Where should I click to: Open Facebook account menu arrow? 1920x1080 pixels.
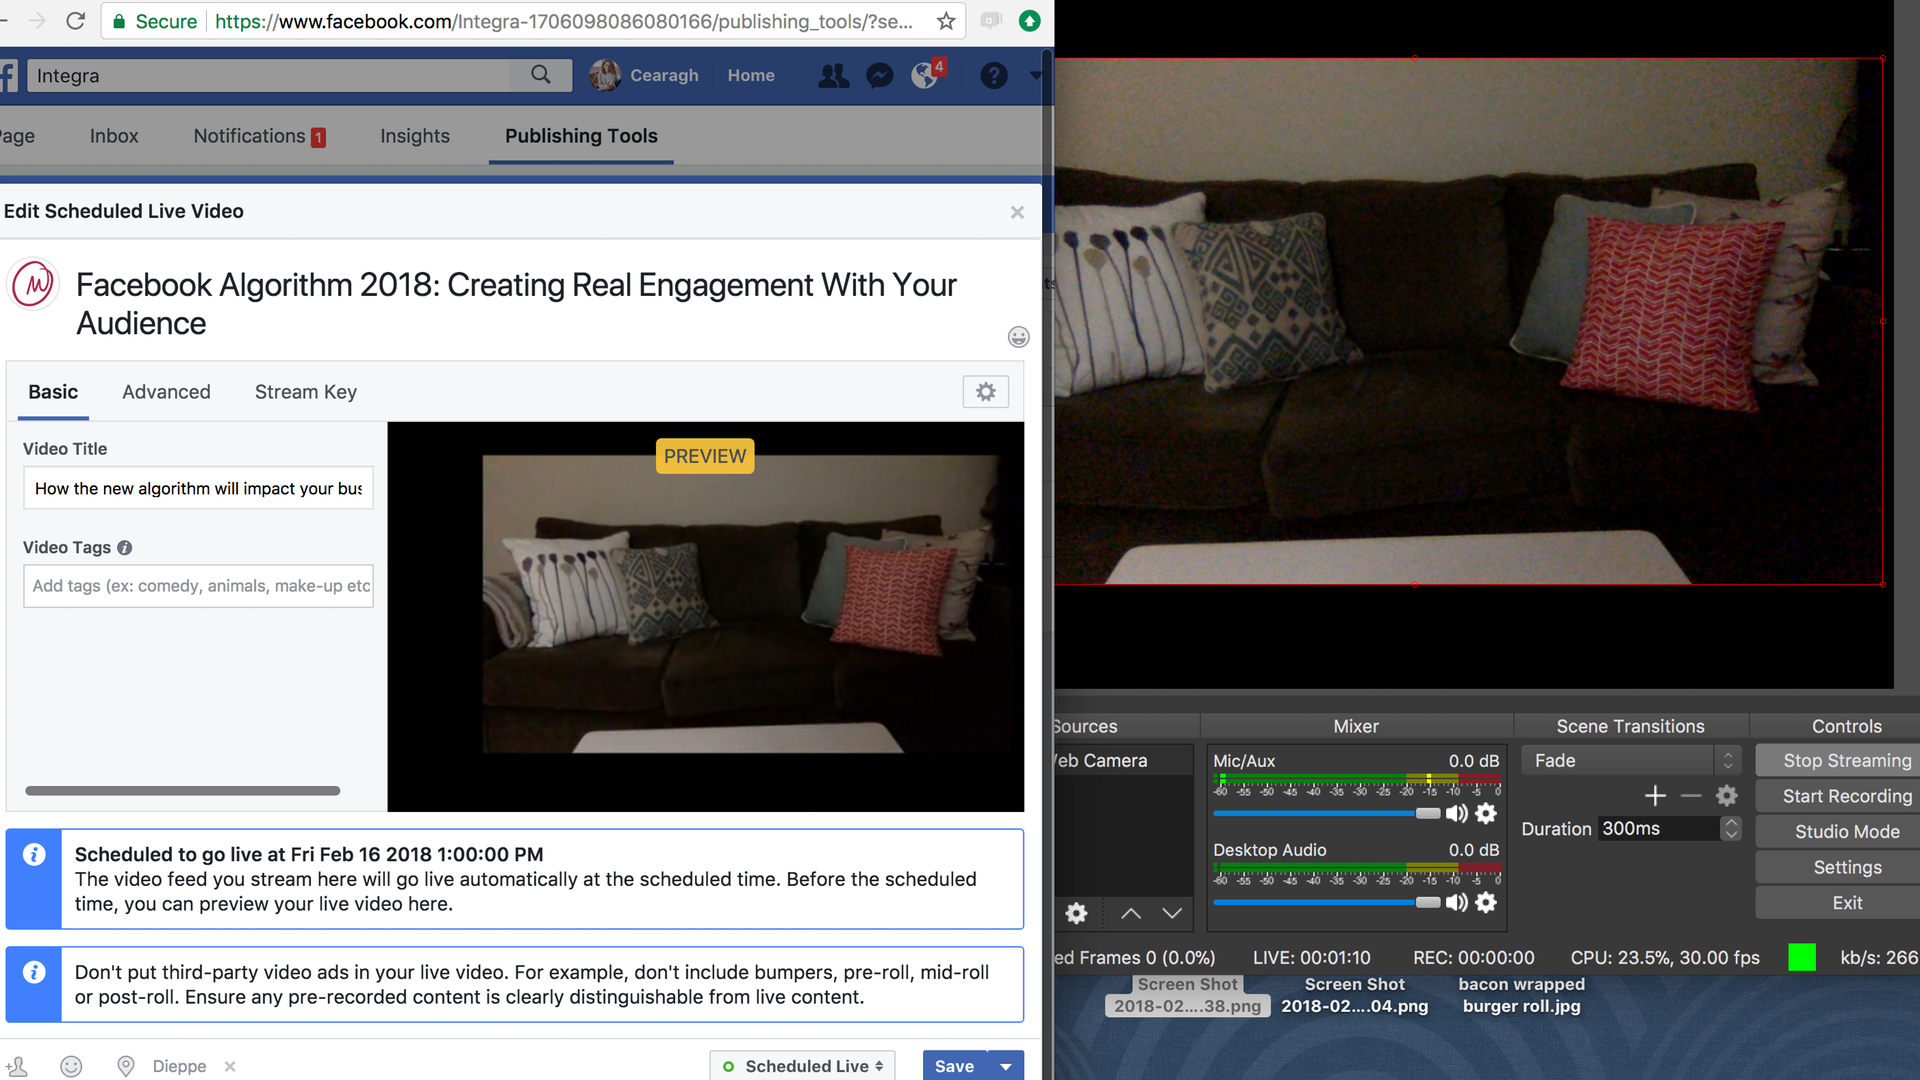1035,75
